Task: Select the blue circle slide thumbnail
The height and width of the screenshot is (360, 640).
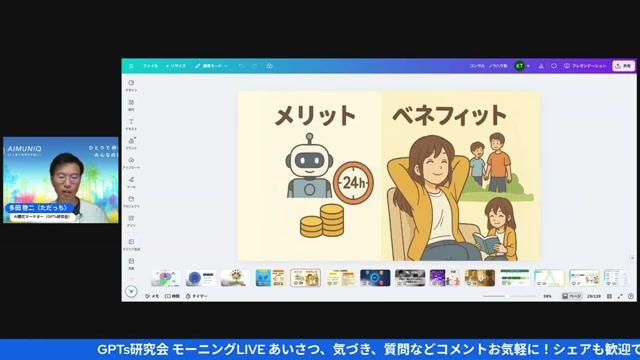Action: pyautogui.click(x=200, y=278)
